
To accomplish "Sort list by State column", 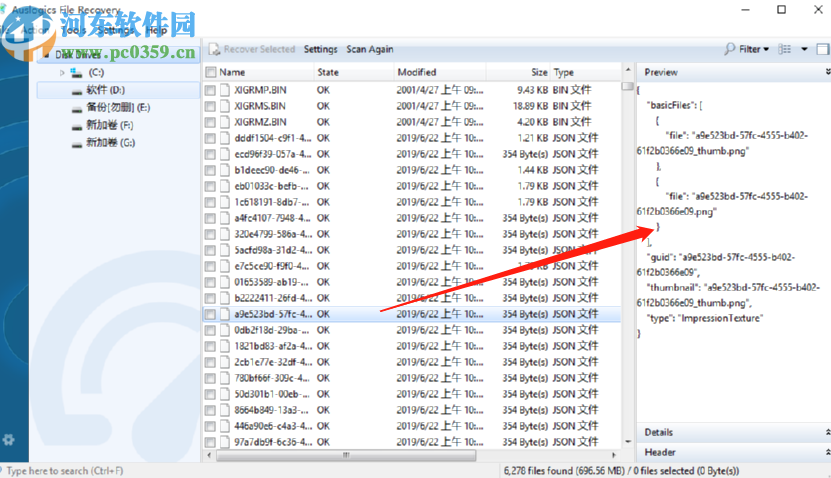I will click(328, 72).
